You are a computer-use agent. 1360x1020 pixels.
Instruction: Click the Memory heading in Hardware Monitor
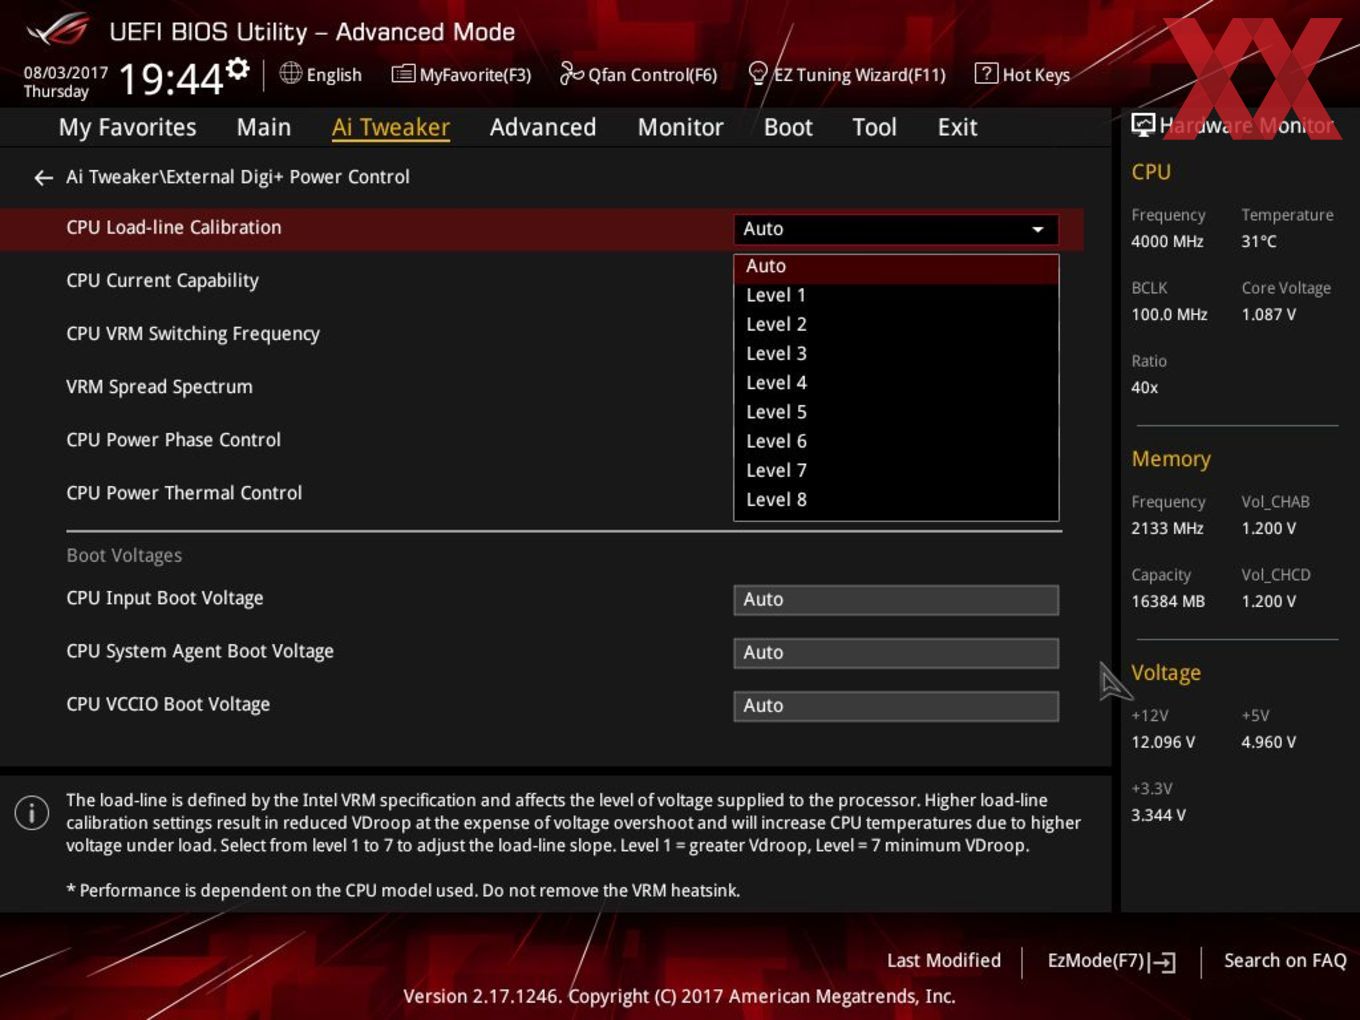click(x=1171, y=459)
